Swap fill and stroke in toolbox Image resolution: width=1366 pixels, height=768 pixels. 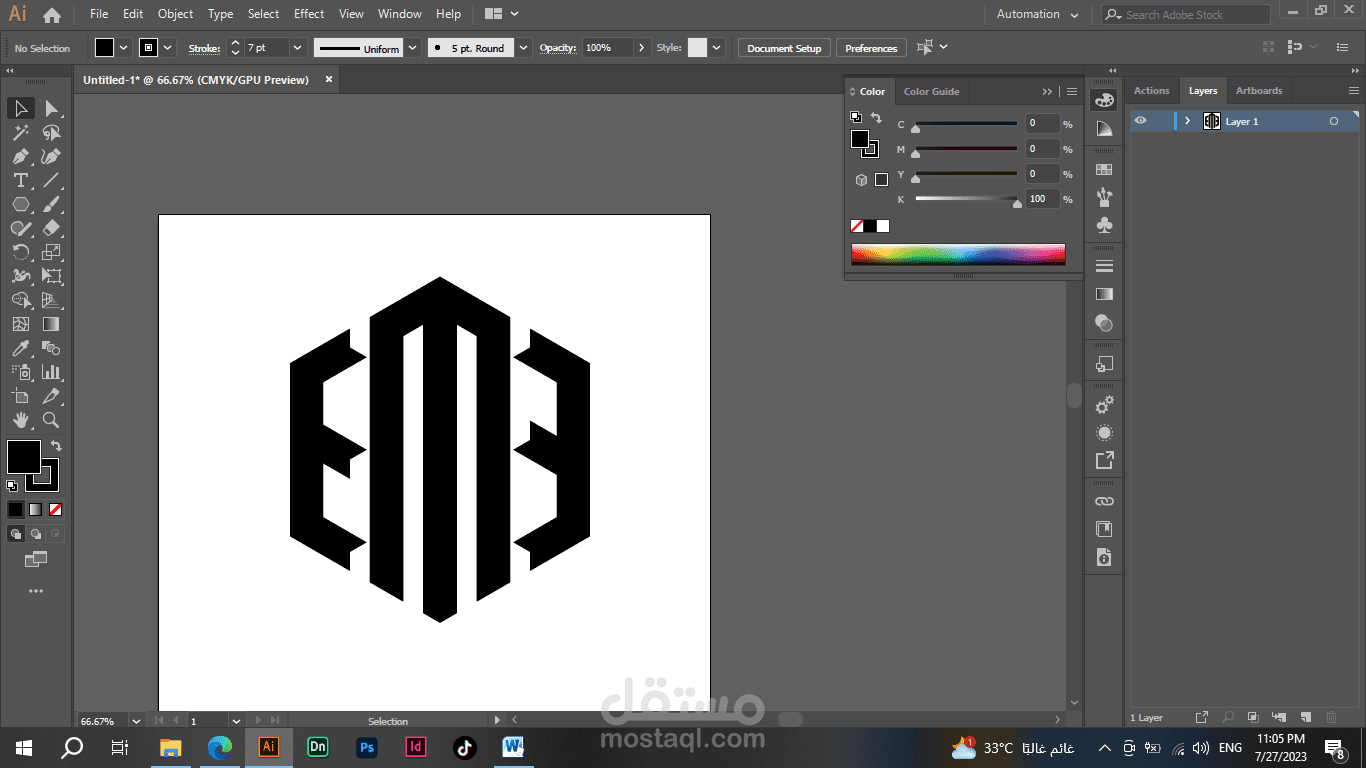(56, 446)
